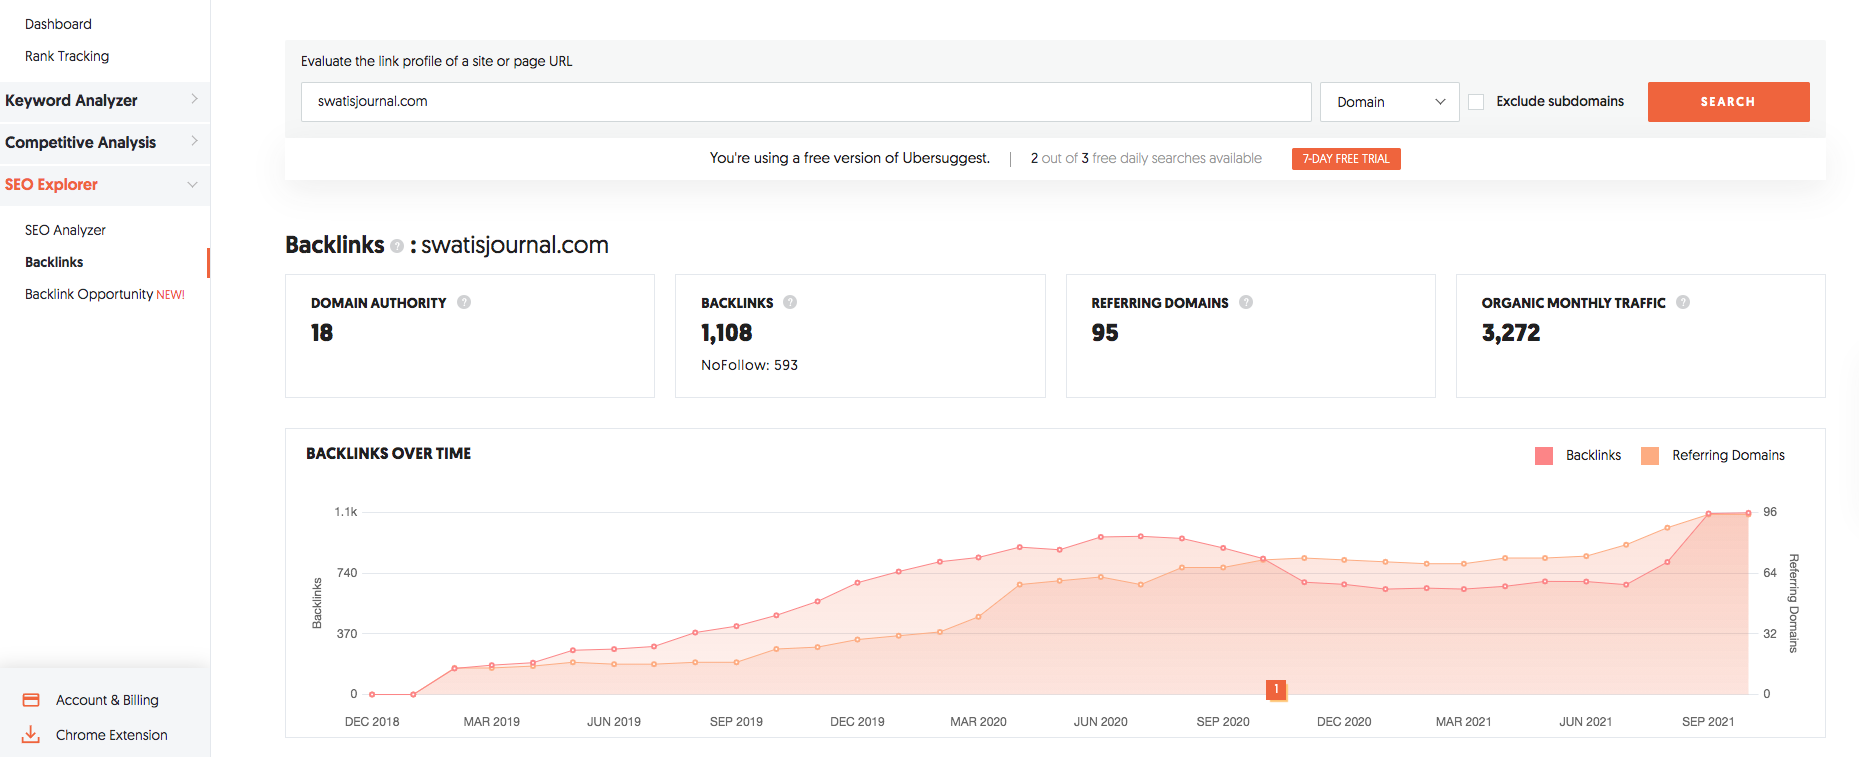
Task: Collapse the SEO Explorer section
Action: (105, 184)
